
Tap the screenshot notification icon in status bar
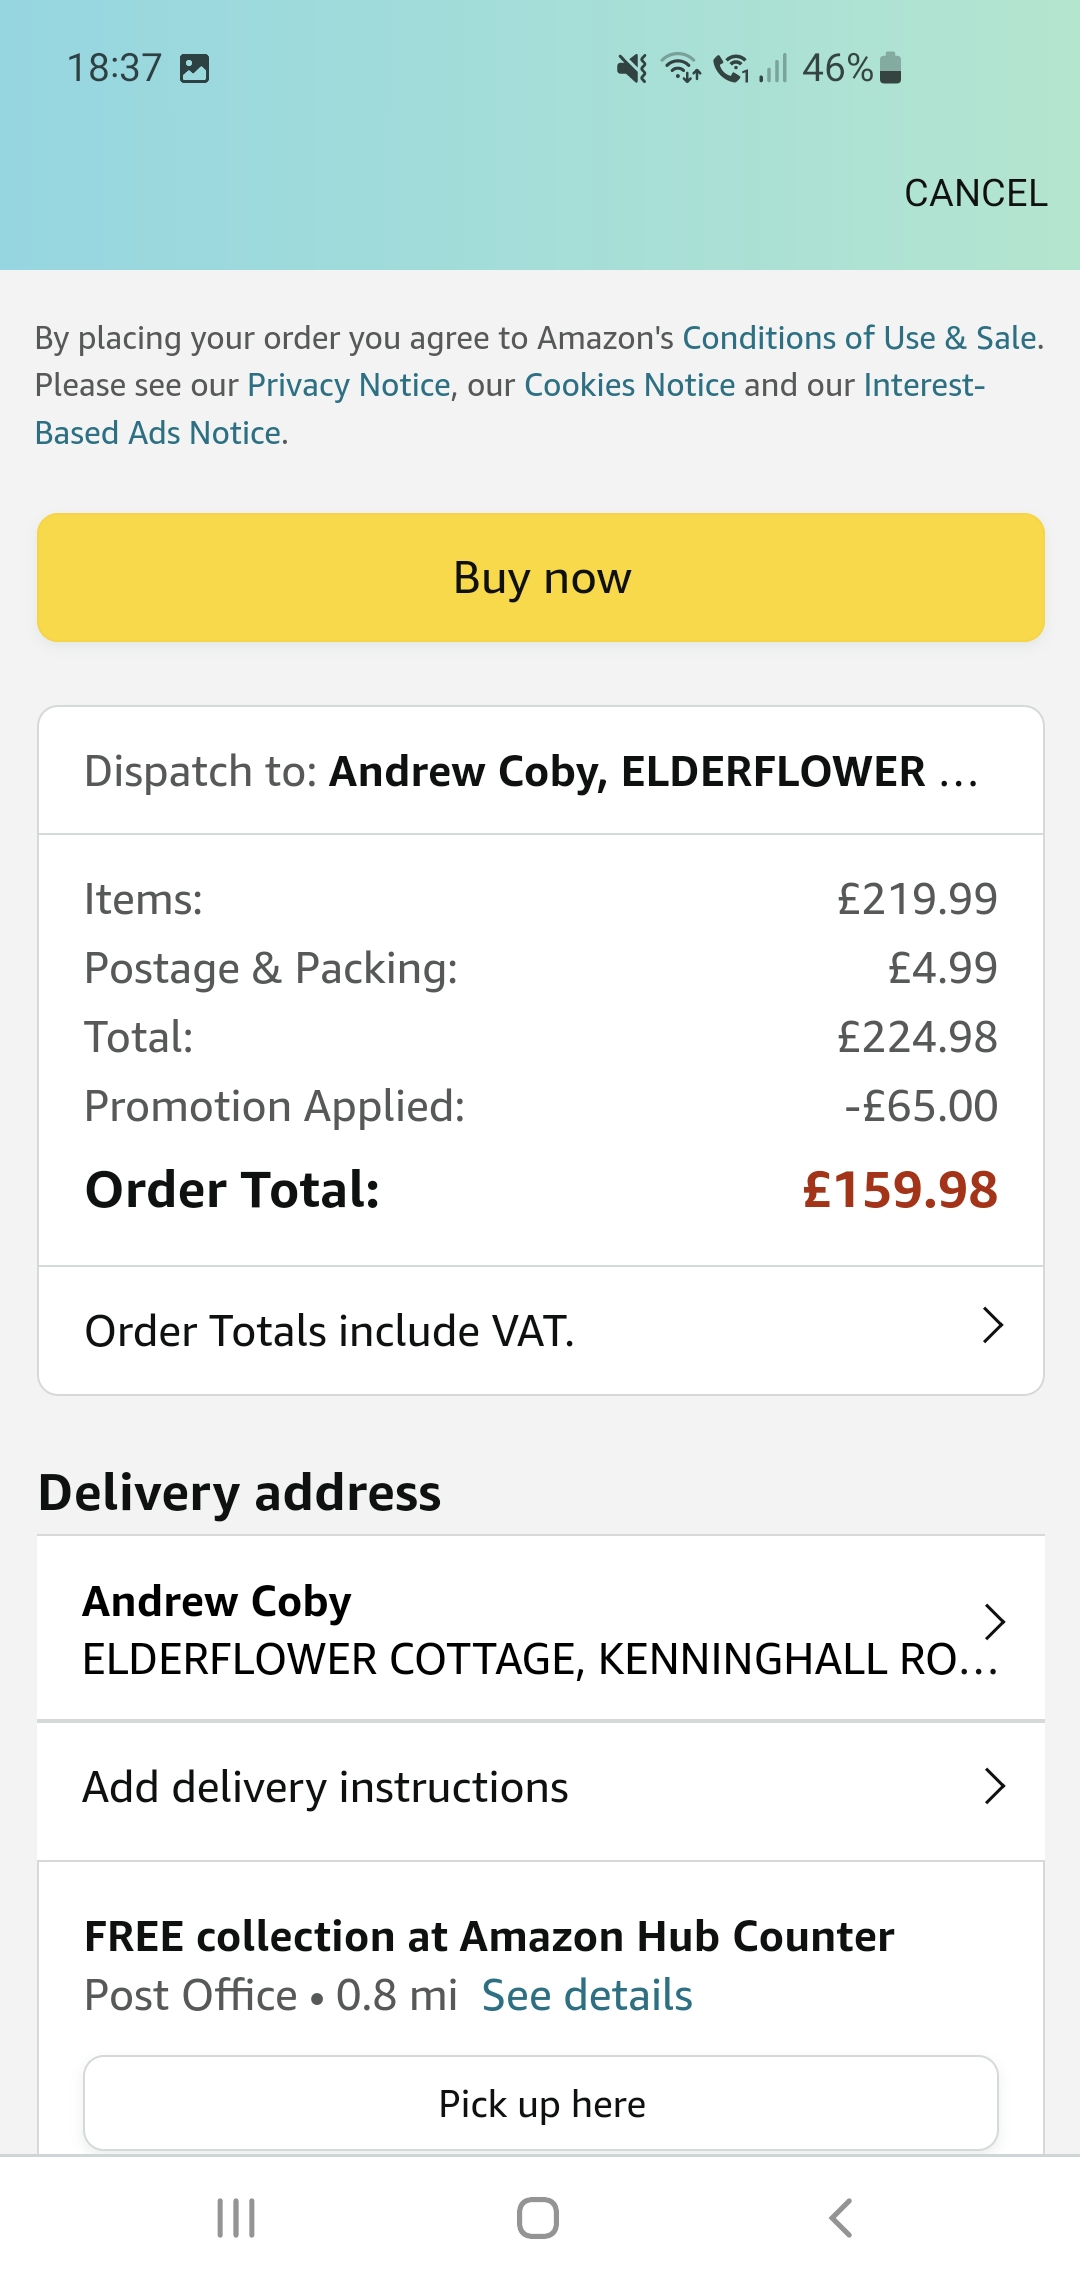pos(194,69)
